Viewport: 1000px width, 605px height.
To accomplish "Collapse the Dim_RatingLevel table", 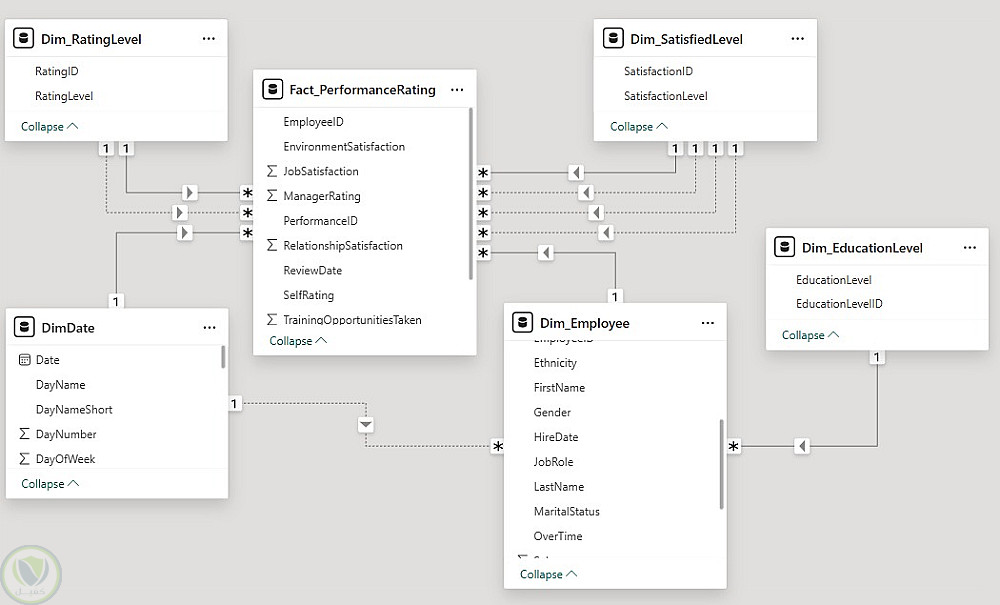I will 49,127.
